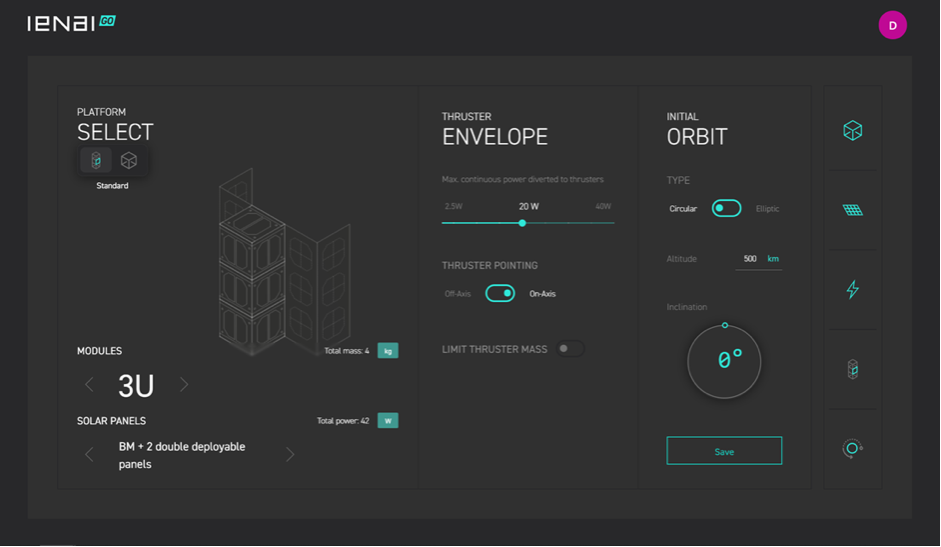941x547 pixels.
Task: Open the lightning bolt power sidebar section
Action: [852, 289]
